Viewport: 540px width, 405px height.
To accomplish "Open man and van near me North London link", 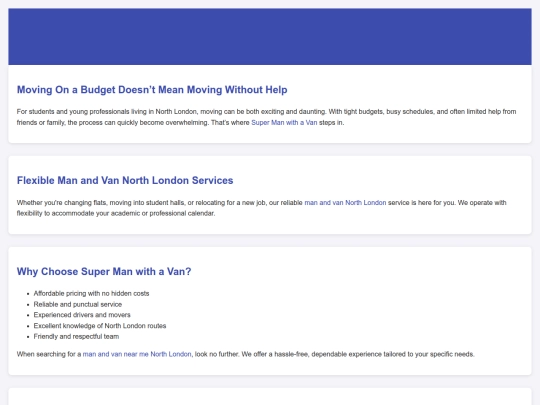I will (137, 354).
